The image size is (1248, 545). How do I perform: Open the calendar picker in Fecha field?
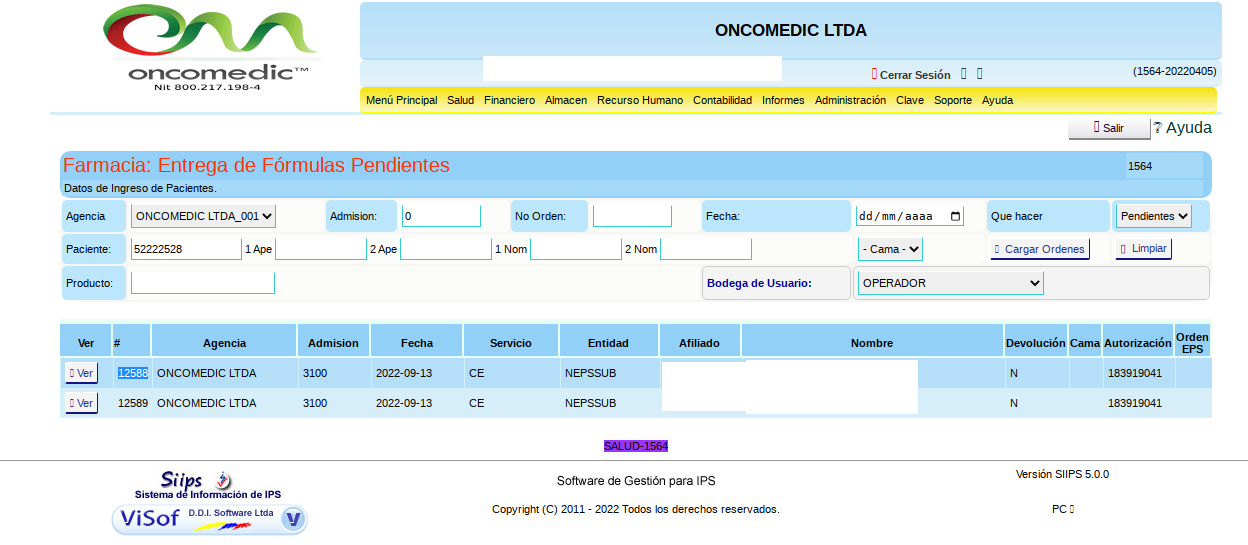(x=955, y=216)
